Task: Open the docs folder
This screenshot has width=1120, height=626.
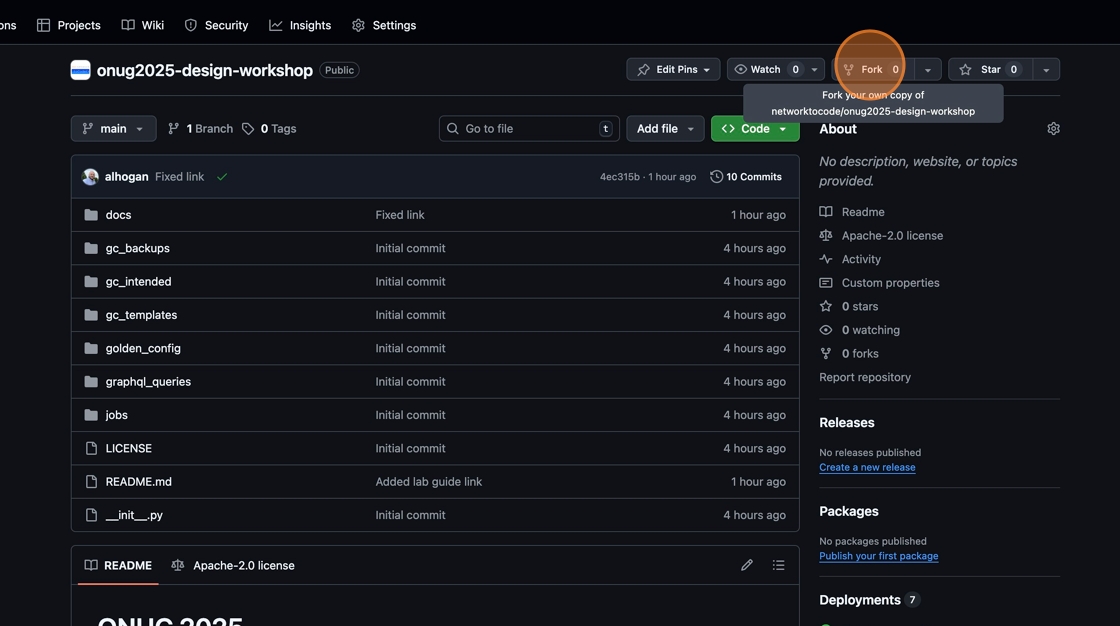Action: pos(119,214)
